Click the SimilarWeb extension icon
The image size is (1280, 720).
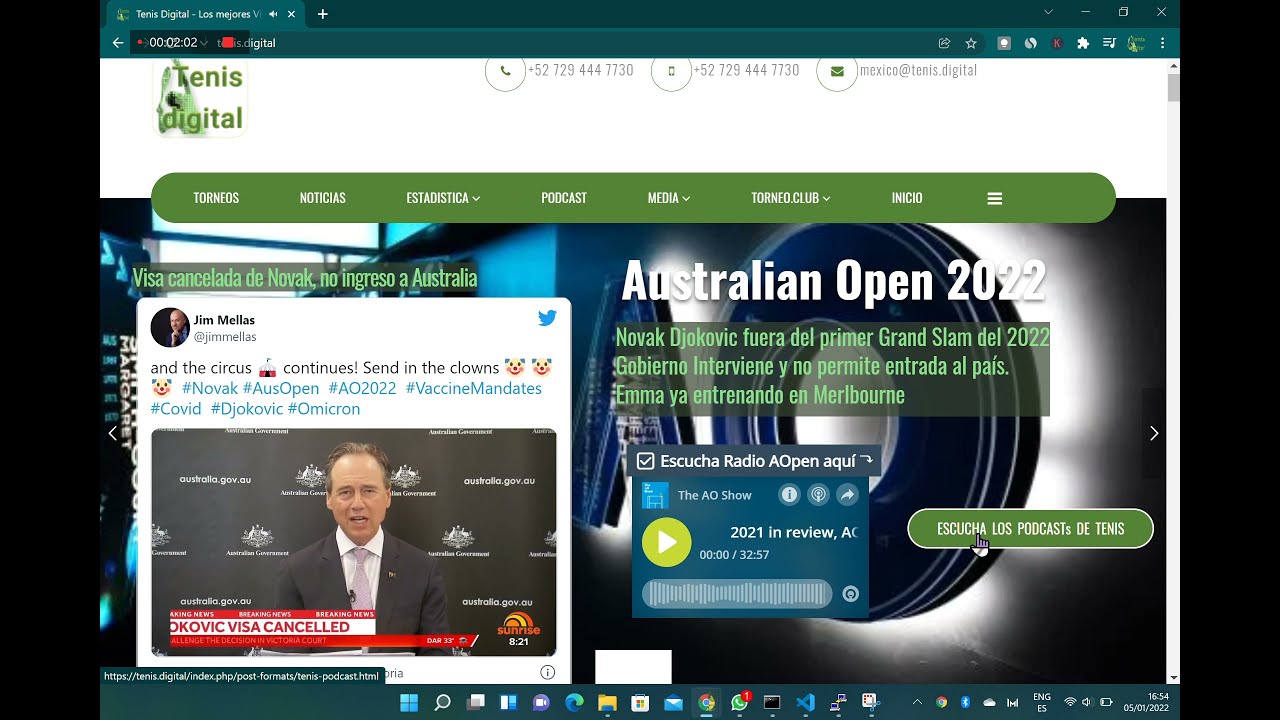1031,43
